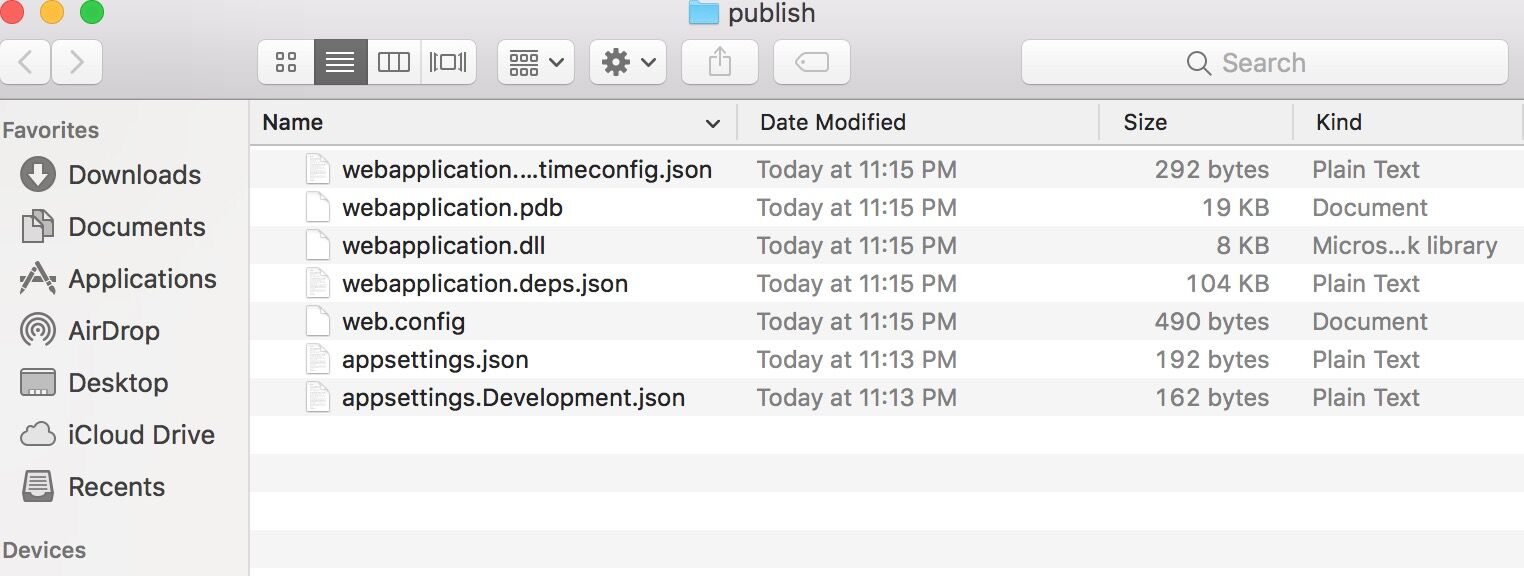This screenshot has width=1524, height=576.
Task: Select Downloads in the sidebar
Action: pos(133,175)
